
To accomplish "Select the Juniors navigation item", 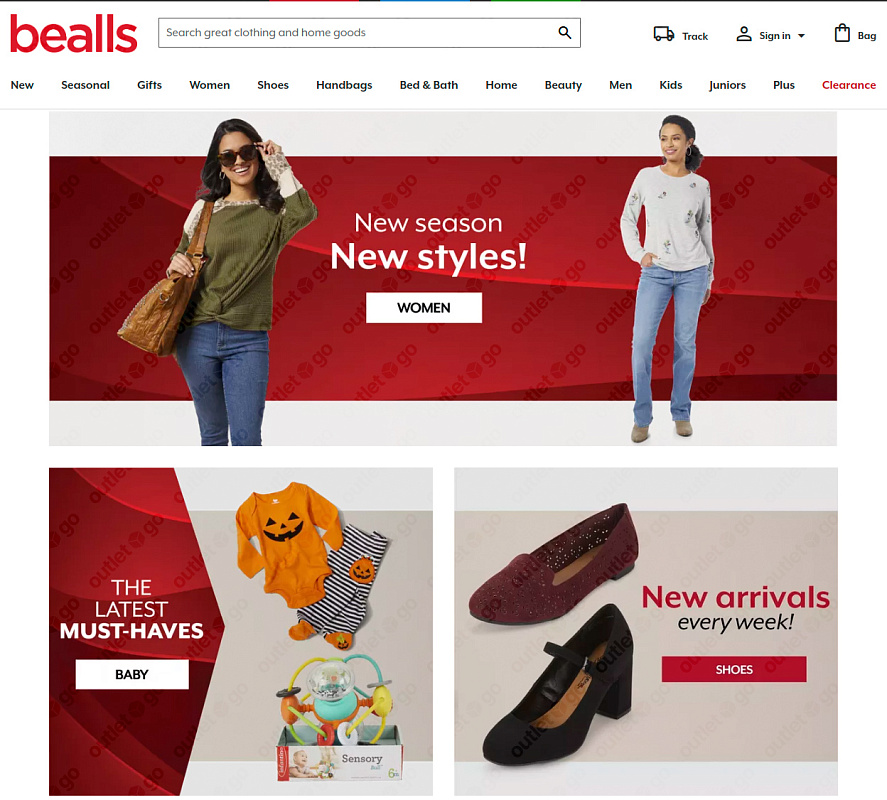I will point(727,85).
